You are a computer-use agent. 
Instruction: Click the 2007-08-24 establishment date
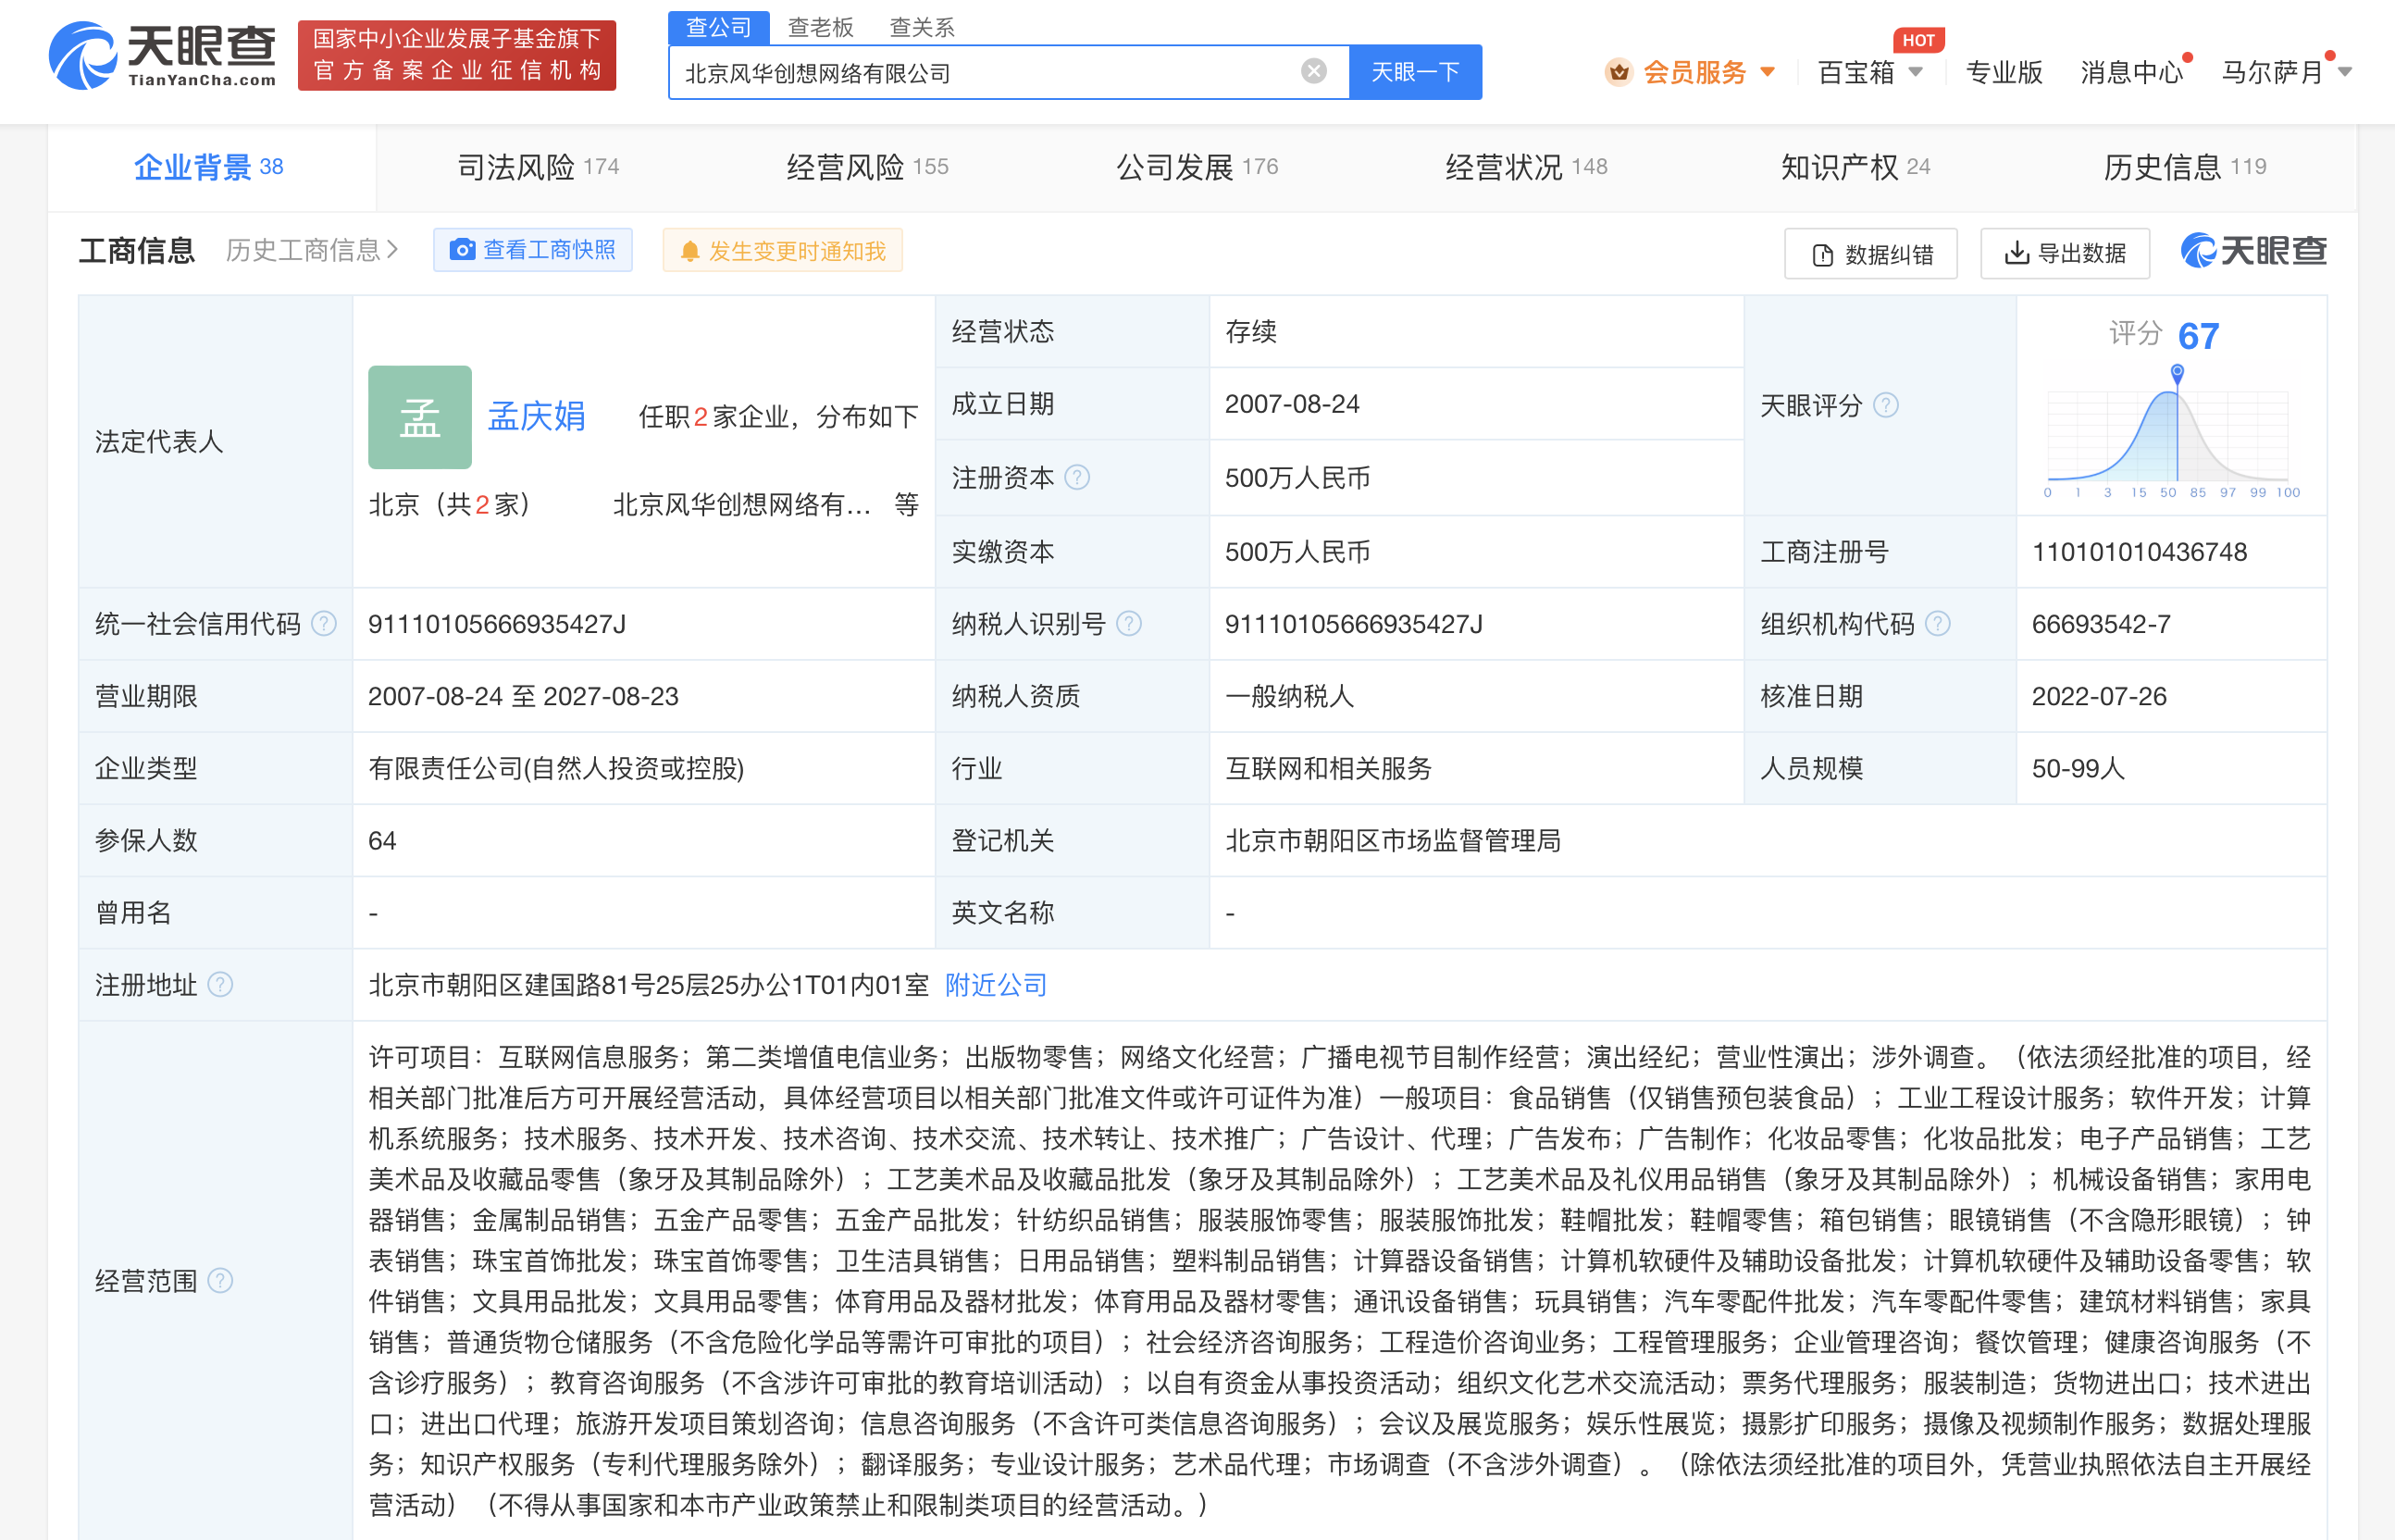point(1292,404)
